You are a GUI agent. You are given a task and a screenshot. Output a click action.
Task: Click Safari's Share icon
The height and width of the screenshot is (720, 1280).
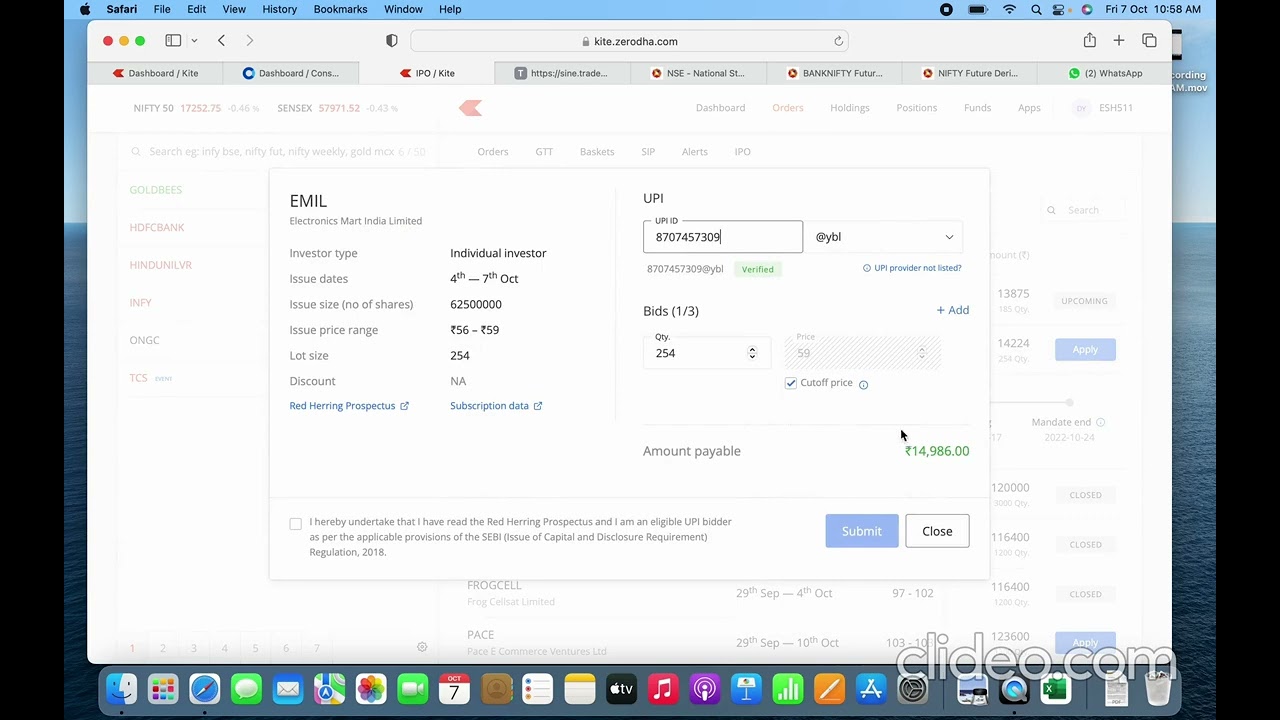click(x=1090, y=41)
